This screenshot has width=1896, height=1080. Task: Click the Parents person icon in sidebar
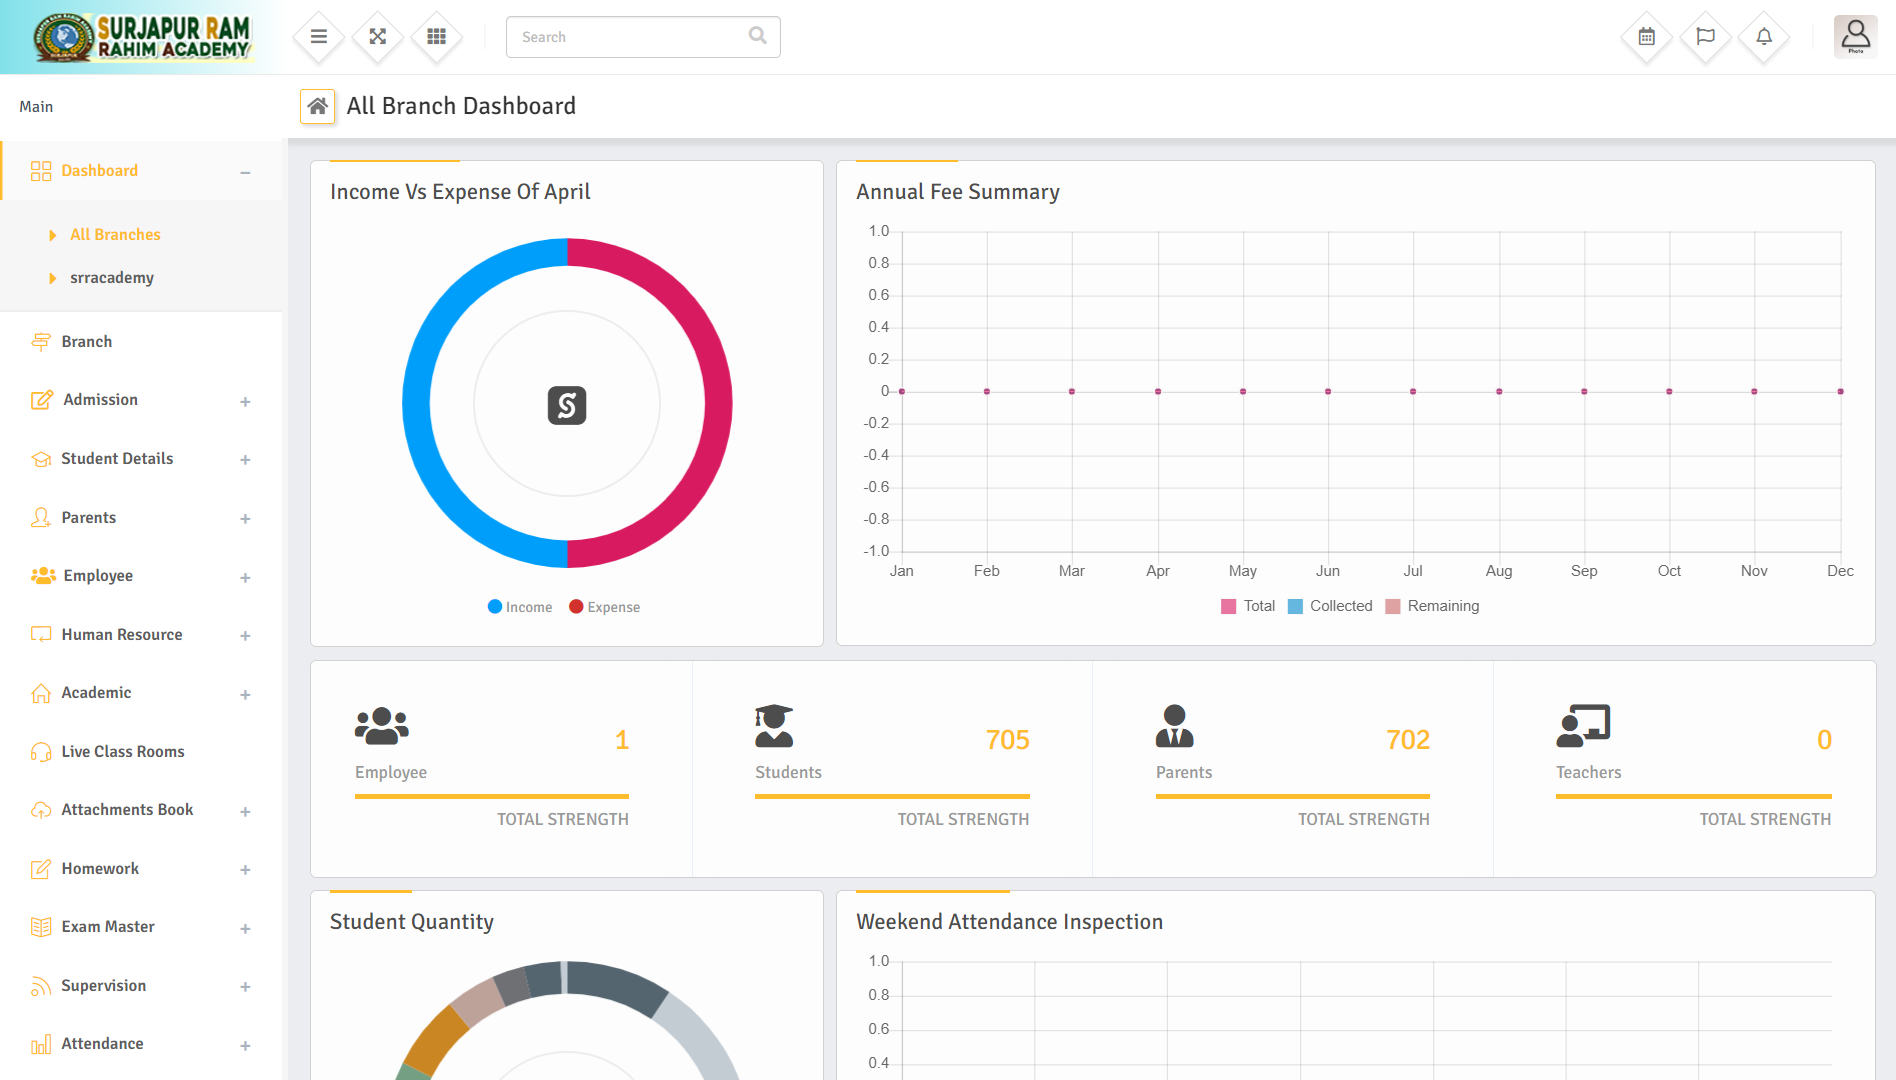click(41, 517)
